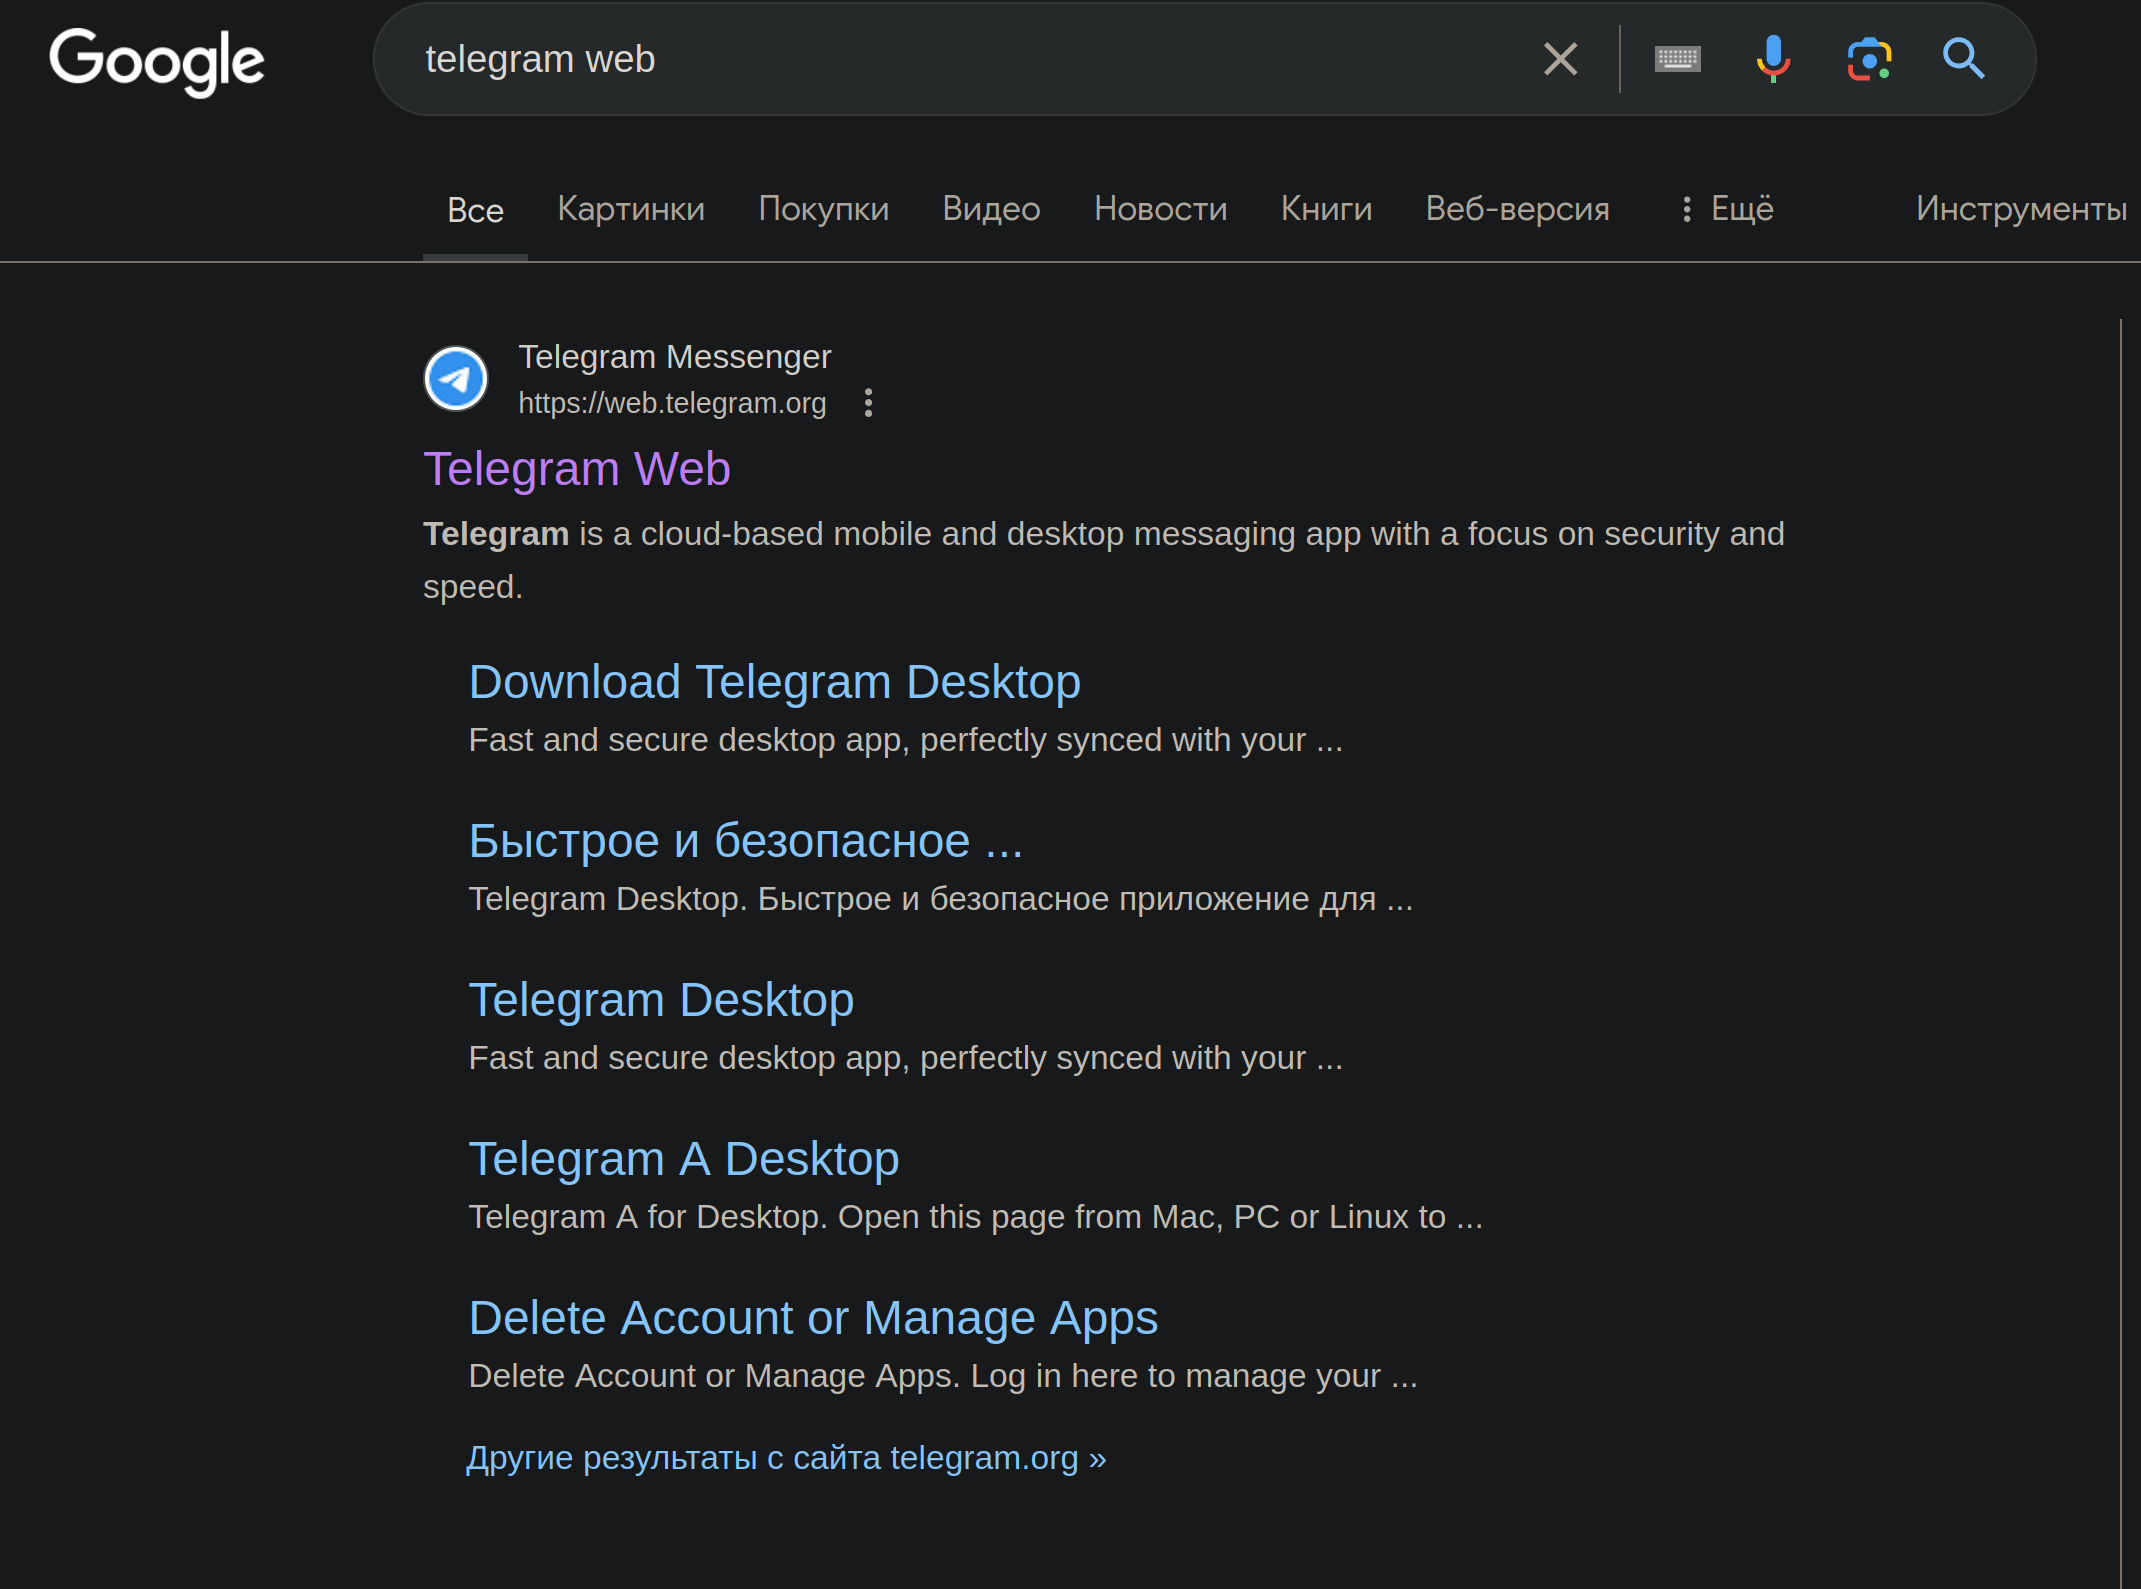Open the Быстрое и безопасное link
The height and width of the screenshot is (1589, 2141).
(746, 841)
